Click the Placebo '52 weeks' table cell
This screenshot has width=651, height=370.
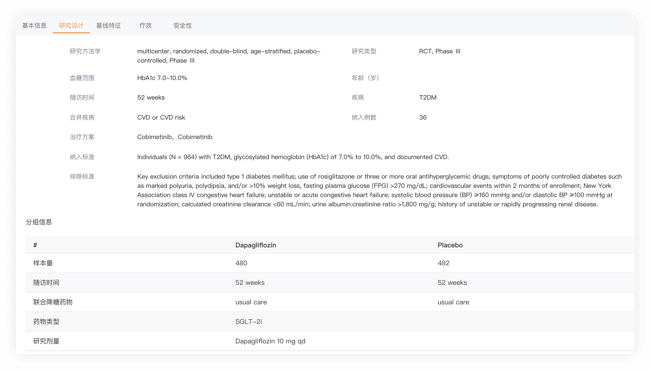[x=452, y=282]
